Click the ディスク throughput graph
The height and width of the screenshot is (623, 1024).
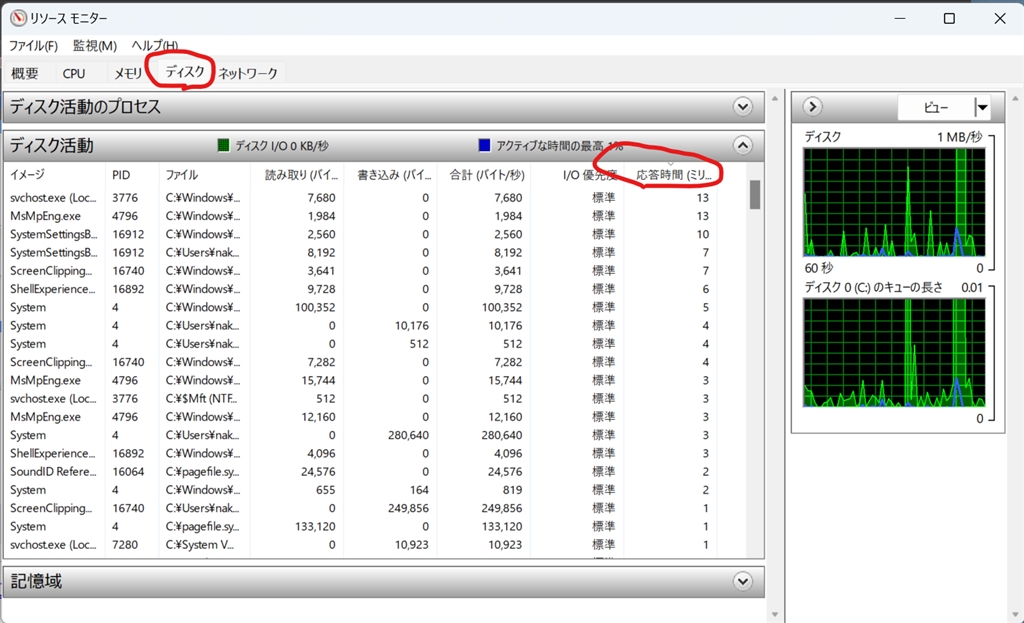pyautogui.click(x=894, y=202)
